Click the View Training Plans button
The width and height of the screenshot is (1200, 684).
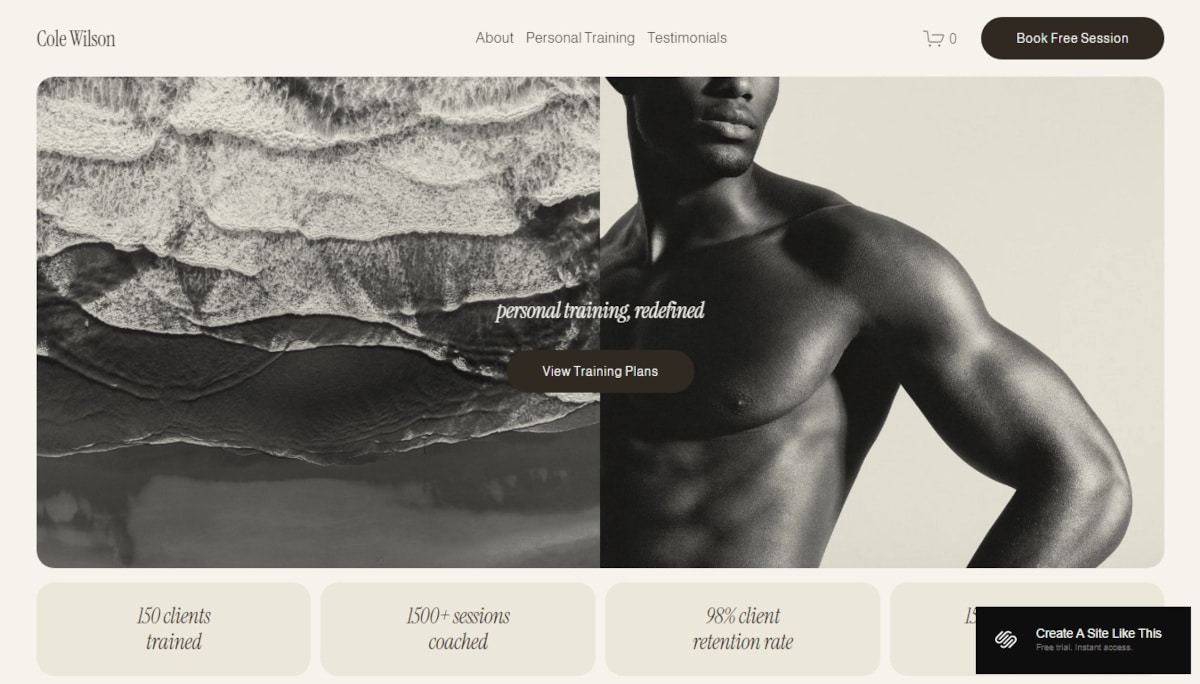[600, 371]
